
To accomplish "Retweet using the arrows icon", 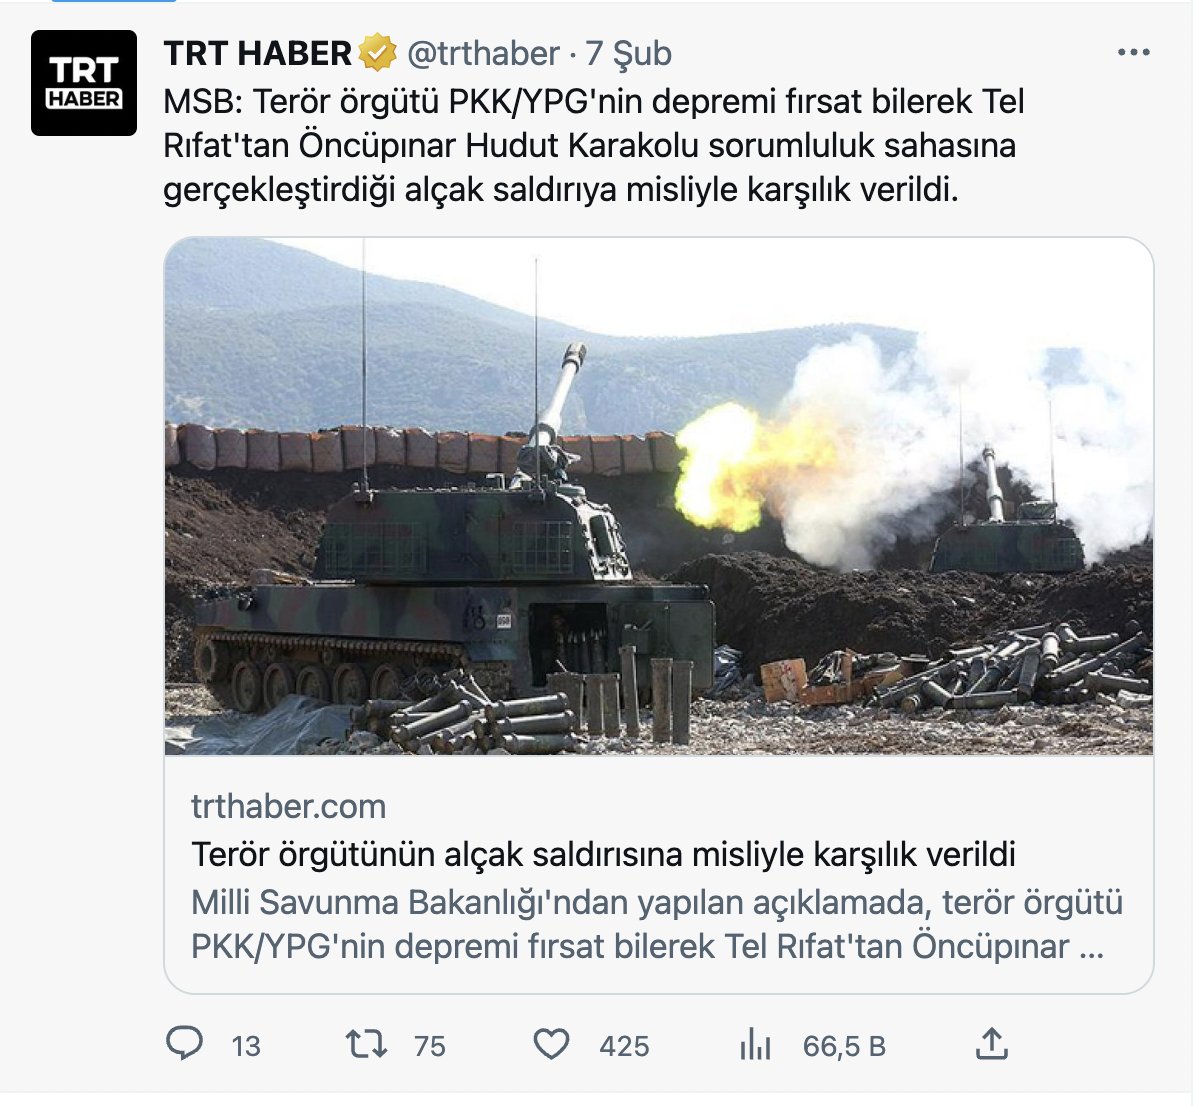I will pyautogui.click(x=366, y=1044).
